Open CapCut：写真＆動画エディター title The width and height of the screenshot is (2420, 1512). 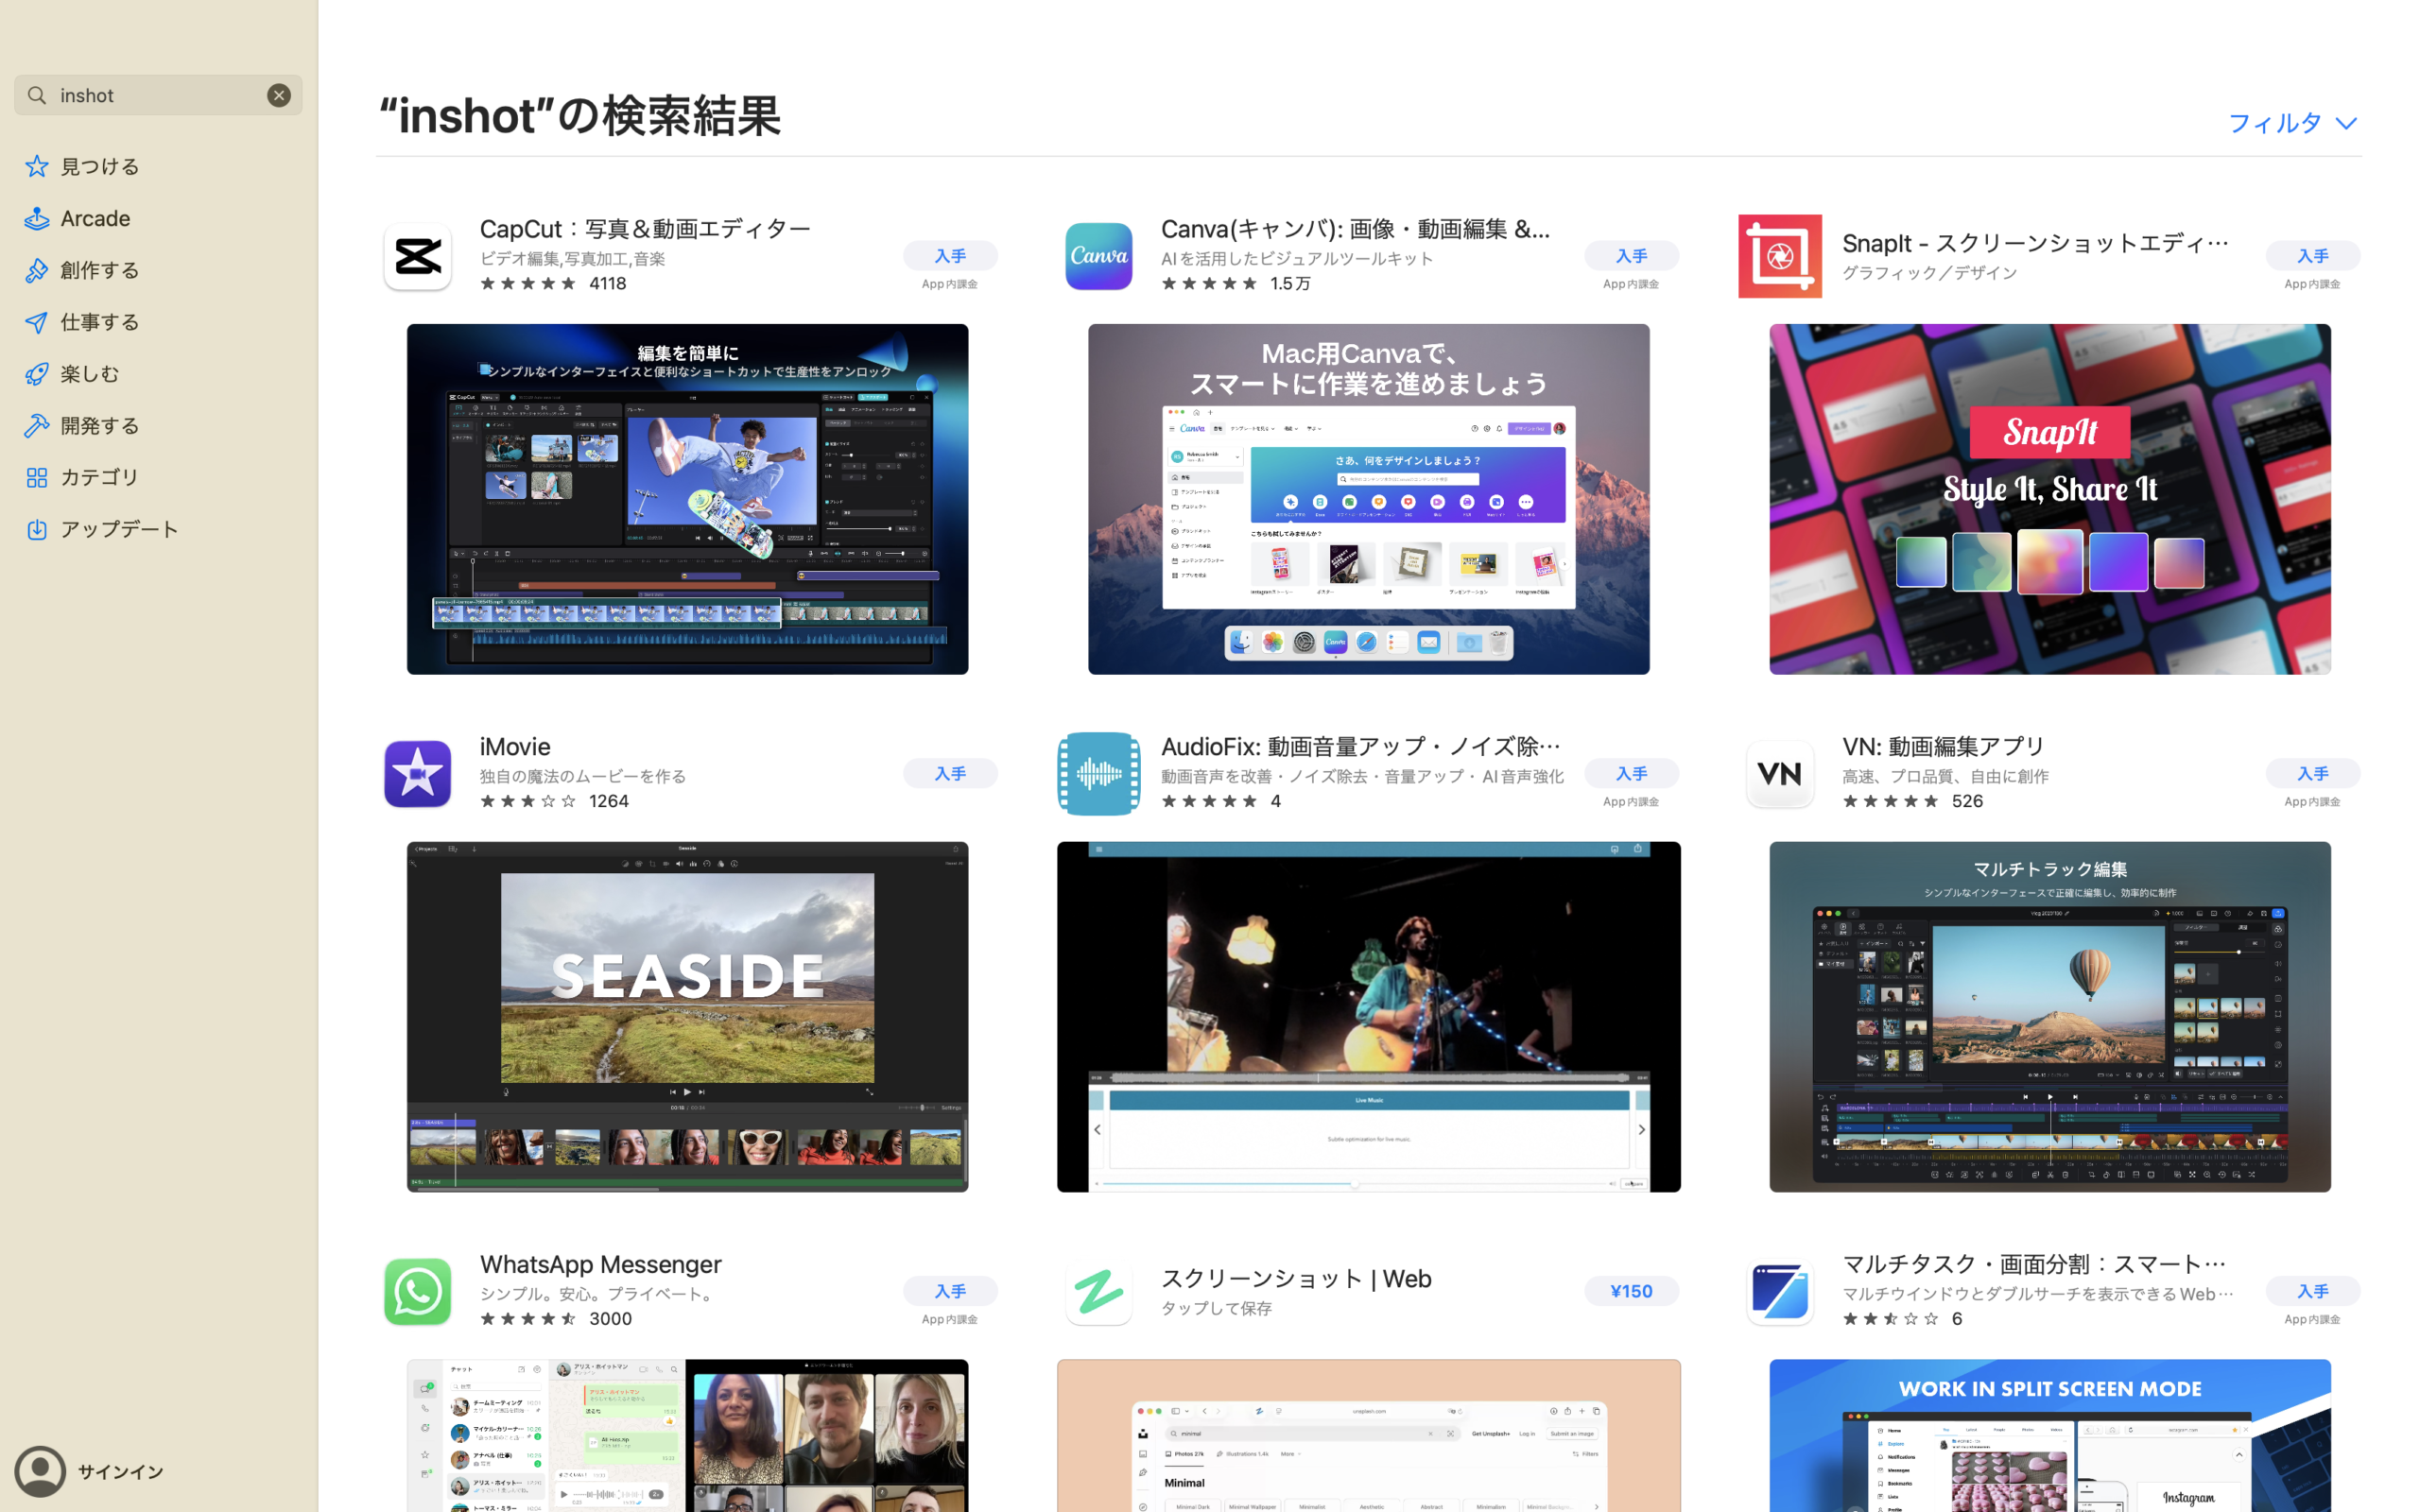[645, 229]
